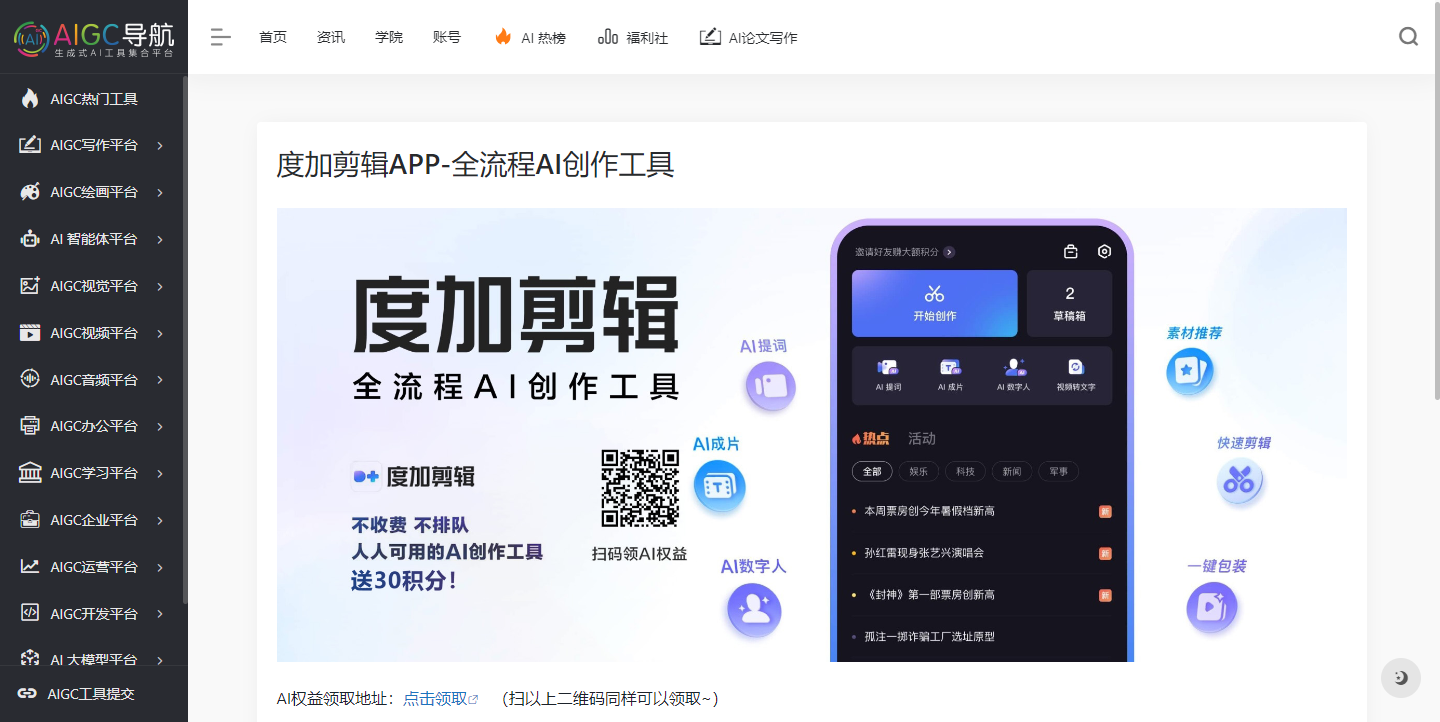
Task: Click the AIGC工具提交 sidebar link
Action: point(91,694)
